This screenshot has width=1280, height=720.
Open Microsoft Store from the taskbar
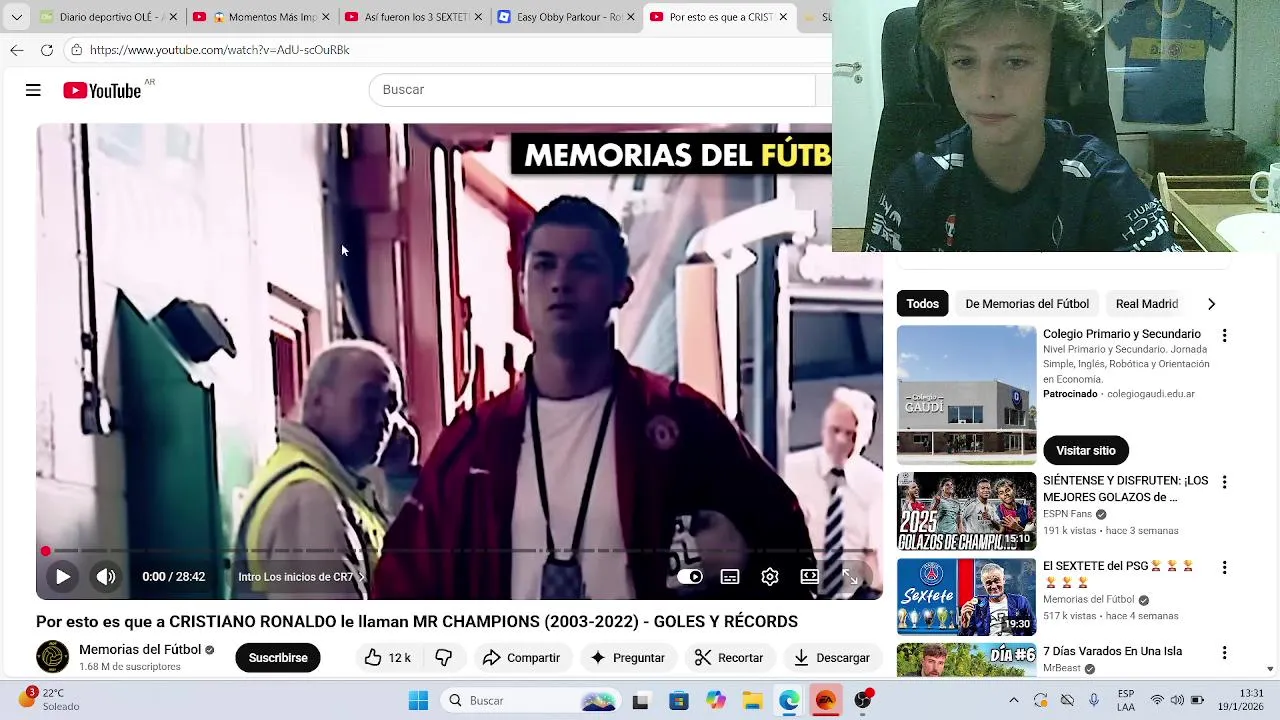[x=678, y=701]
